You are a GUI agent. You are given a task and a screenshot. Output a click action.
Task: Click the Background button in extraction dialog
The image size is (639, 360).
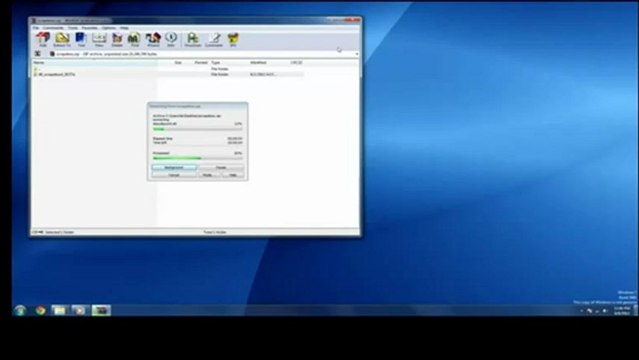coord(174,168)
